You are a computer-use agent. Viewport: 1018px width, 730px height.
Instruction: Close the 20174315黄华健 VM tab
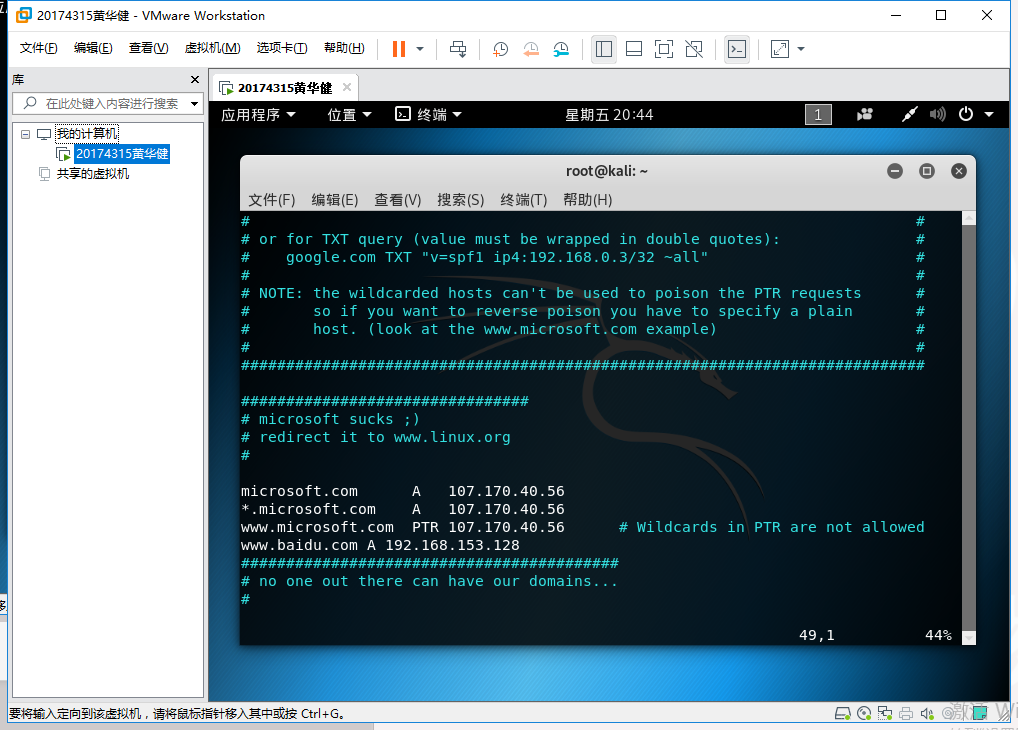347,87
